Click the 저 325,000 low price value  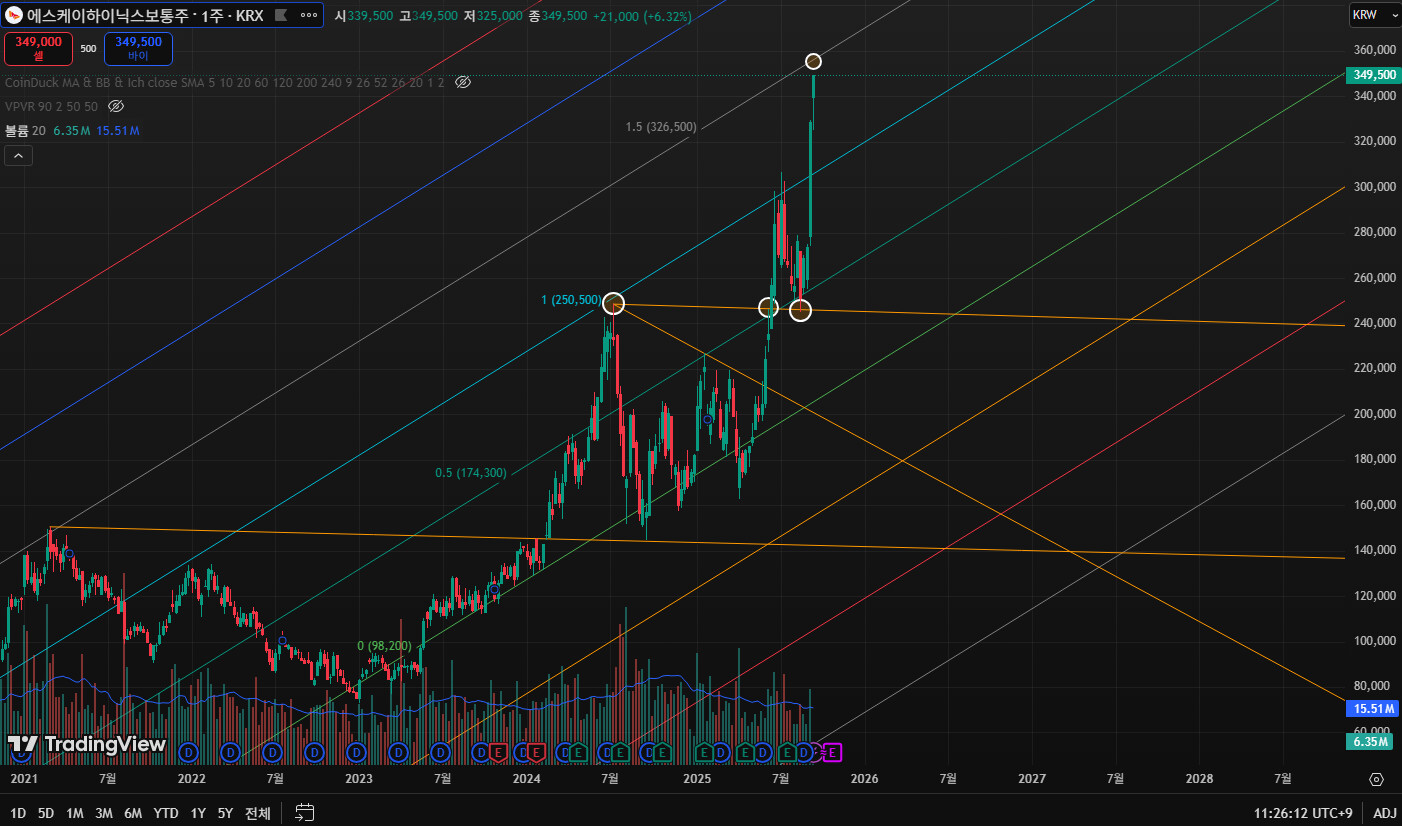coord(492,16)
